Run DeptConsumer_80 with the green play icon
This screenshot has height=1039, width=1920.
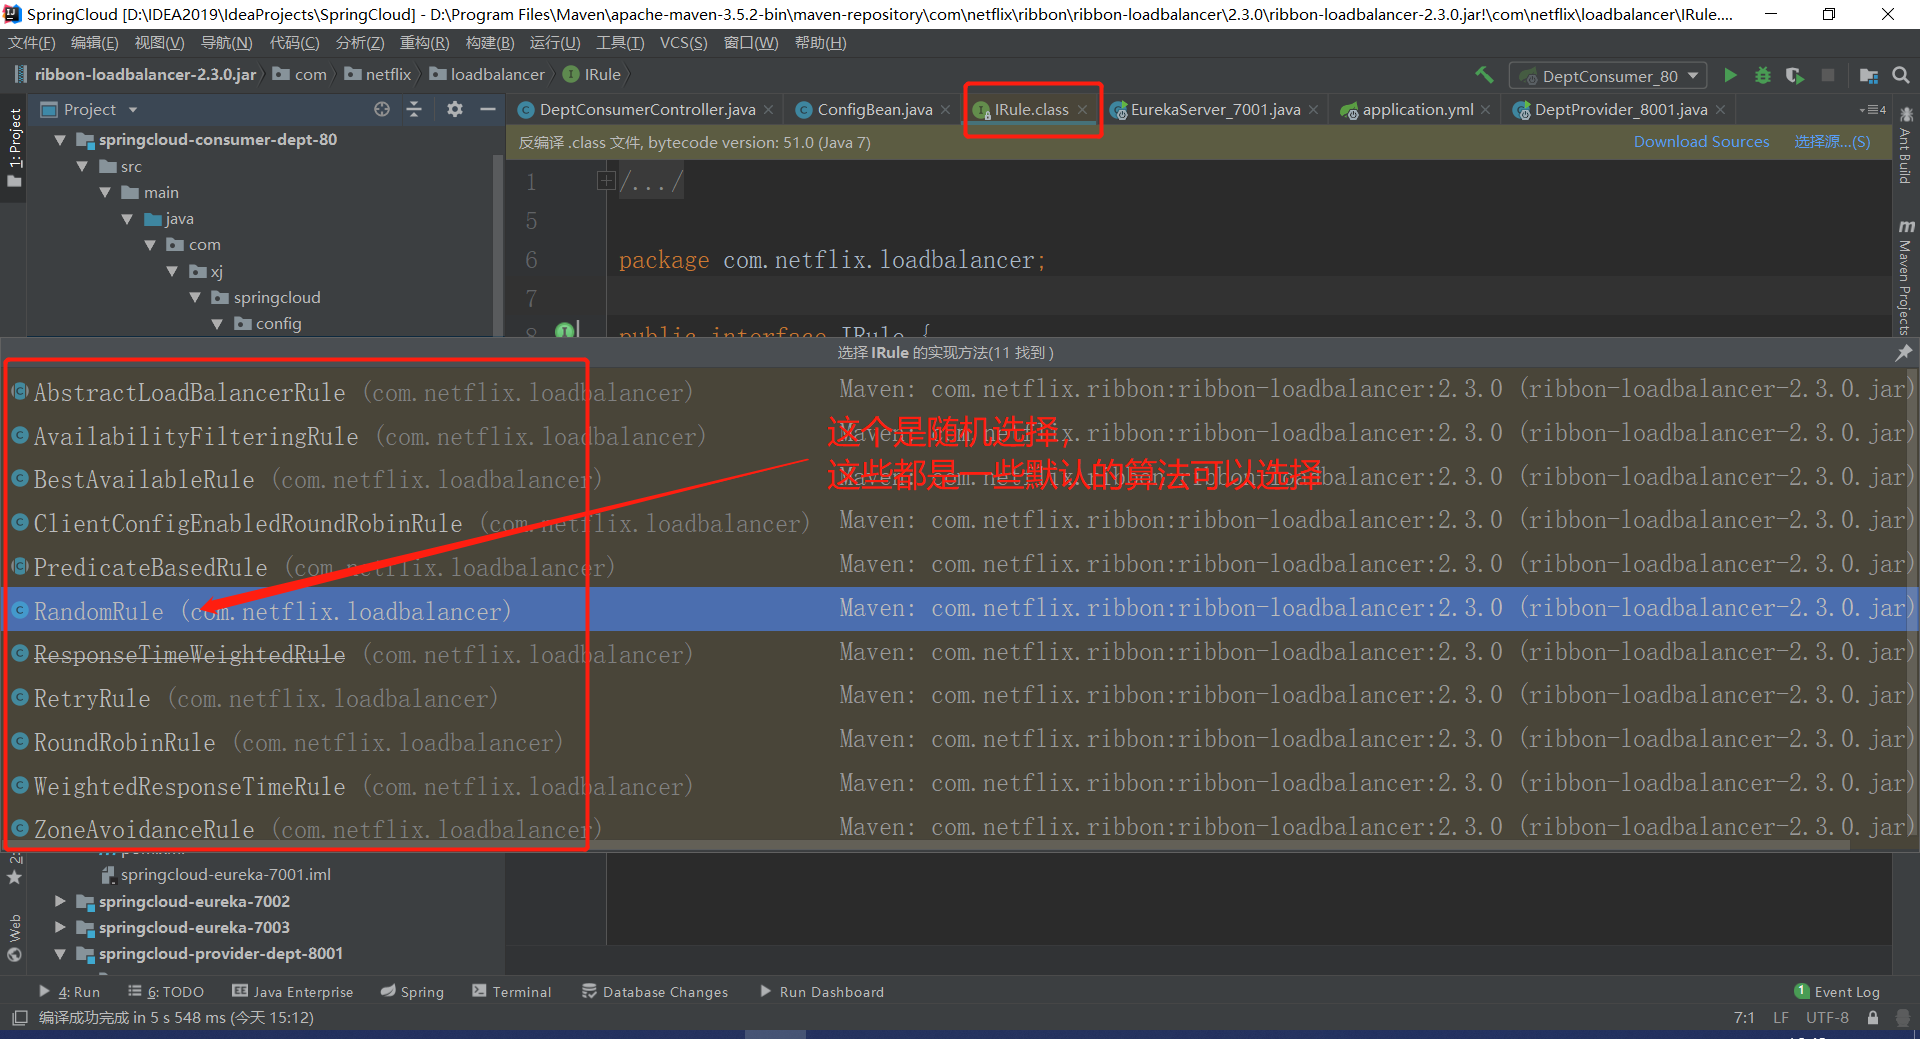[1730, 75]
